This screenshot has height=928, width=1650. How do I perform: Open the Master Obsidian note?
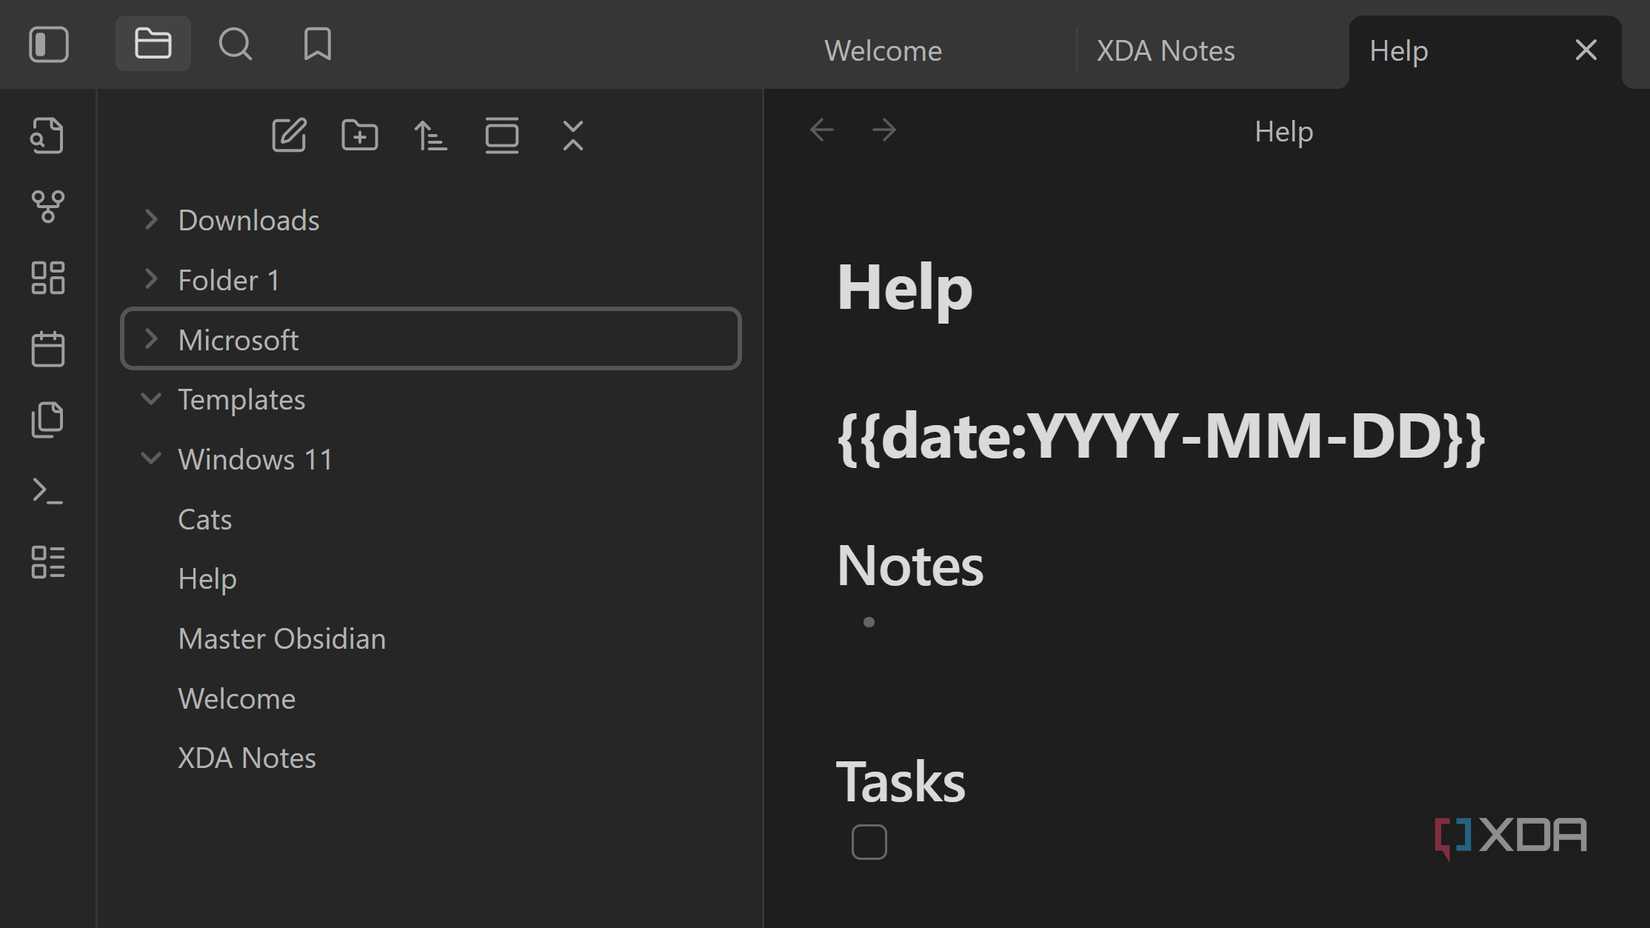point(281,639)
